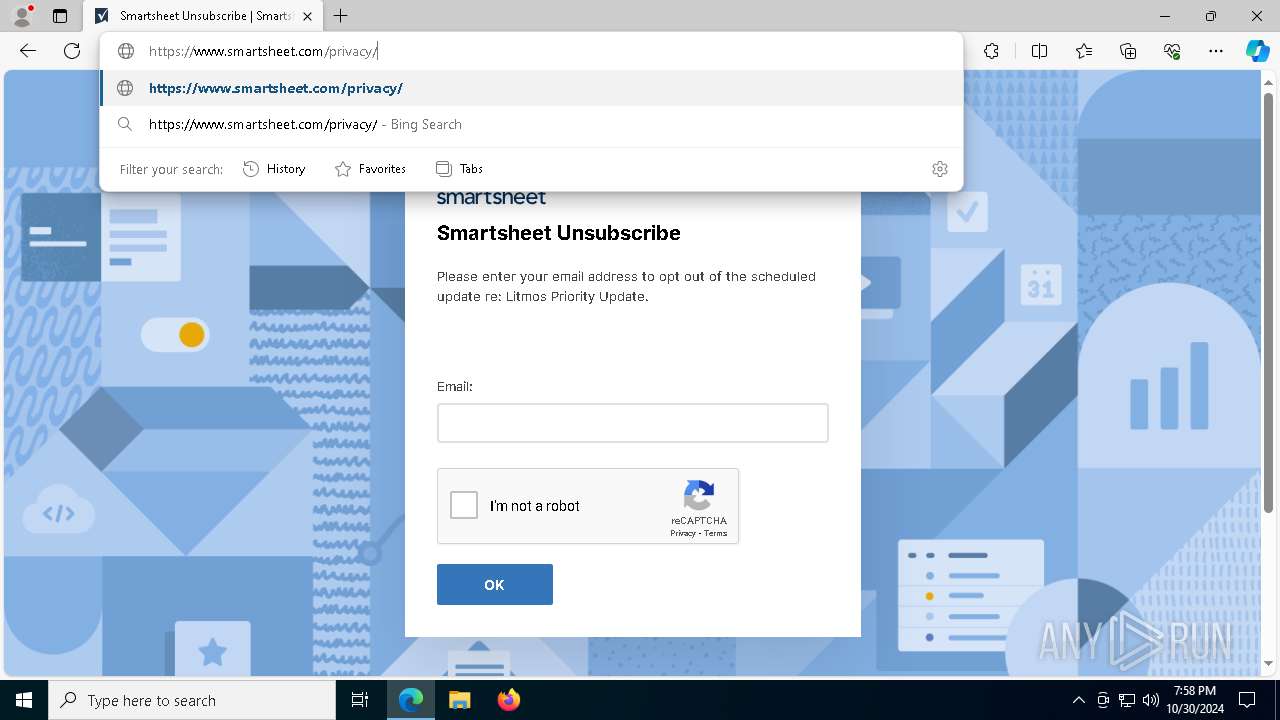Click the taskbar search box

(192, 700)
